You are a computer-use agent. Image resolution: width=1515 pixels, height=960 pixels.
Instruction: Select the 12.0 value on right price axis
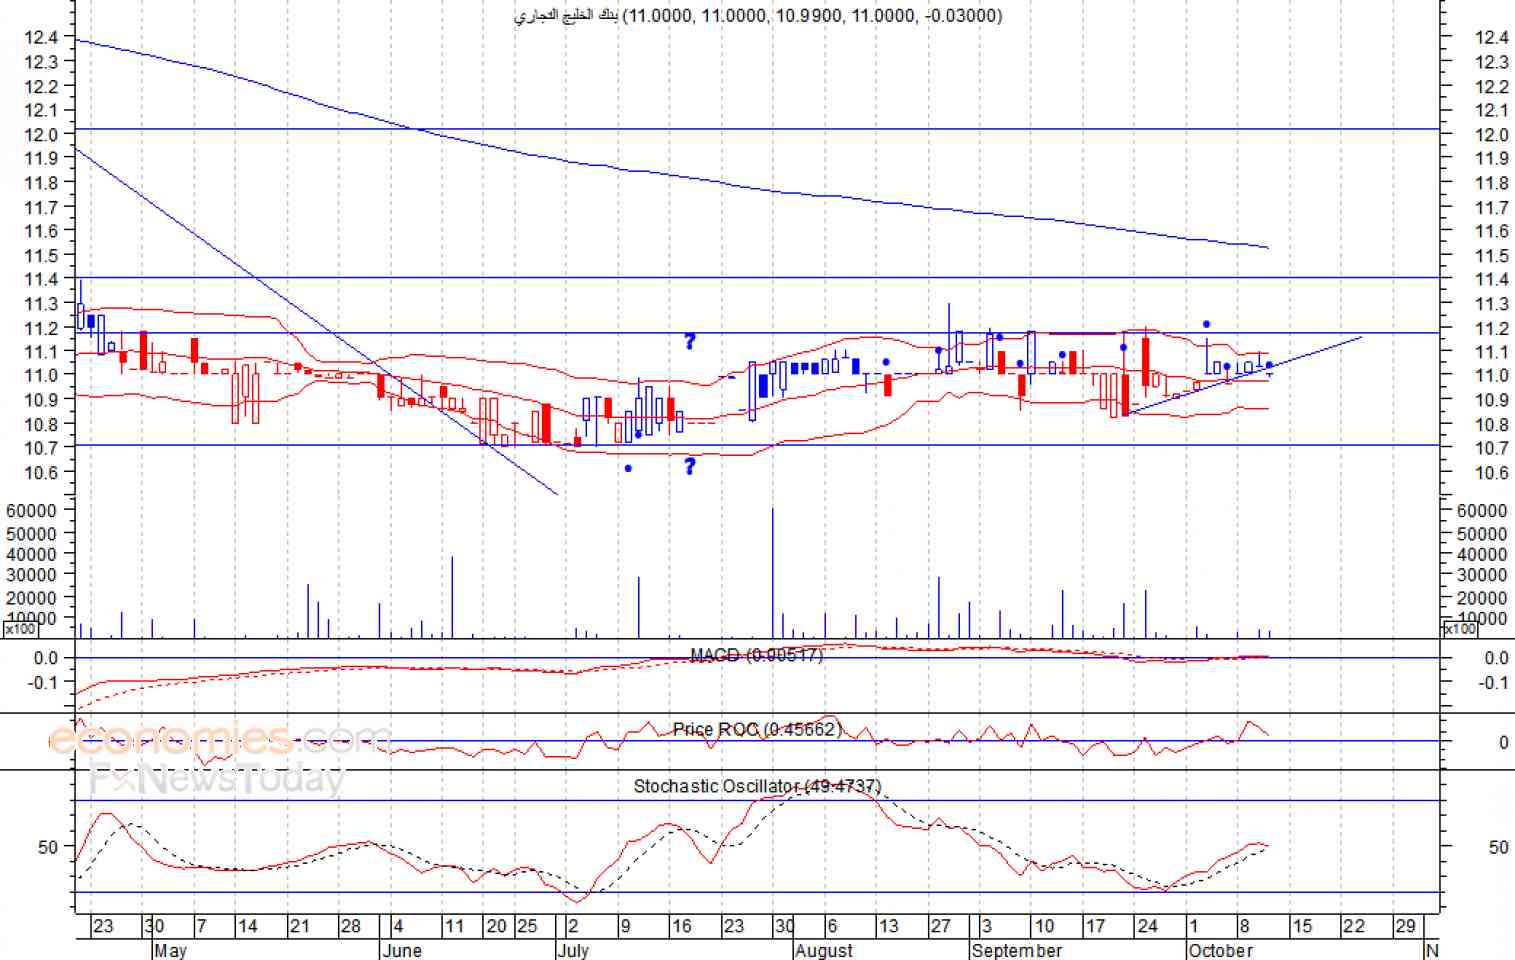coord(1491,135)
